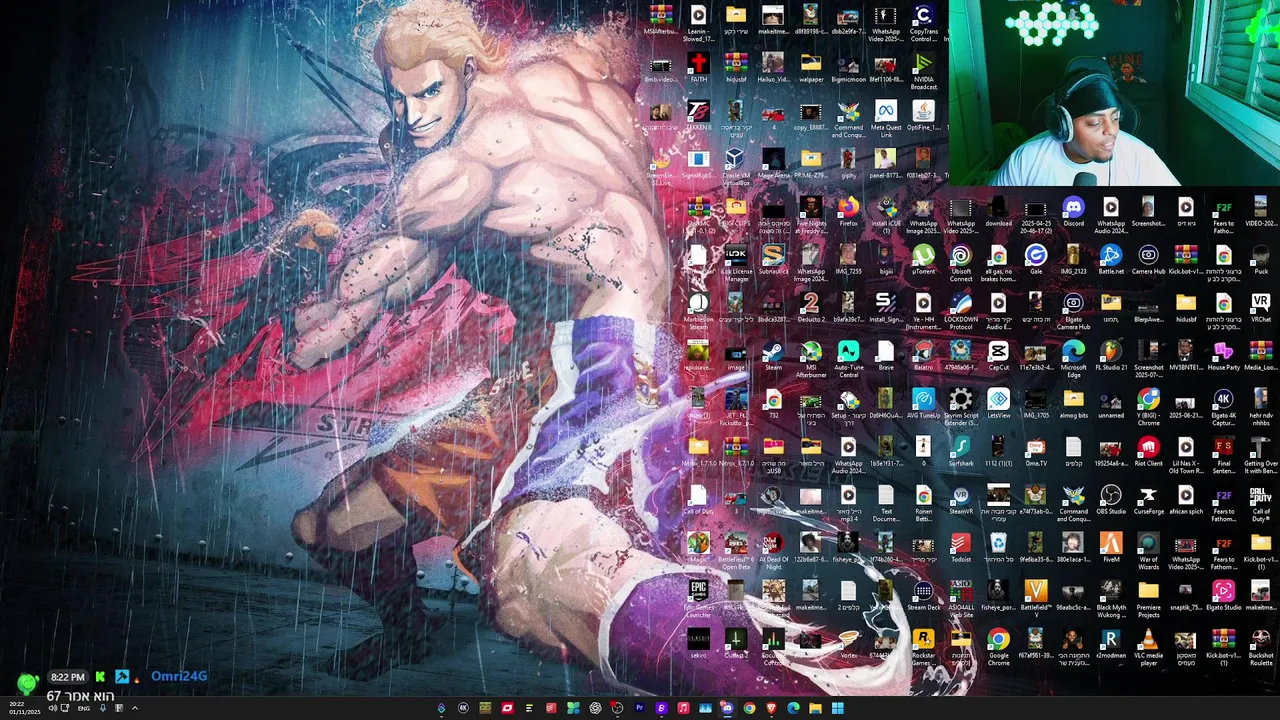Viewport: 1280px width, 720px height.
Task: Show hidden system tray icons
Action: [x=134, y=708]
